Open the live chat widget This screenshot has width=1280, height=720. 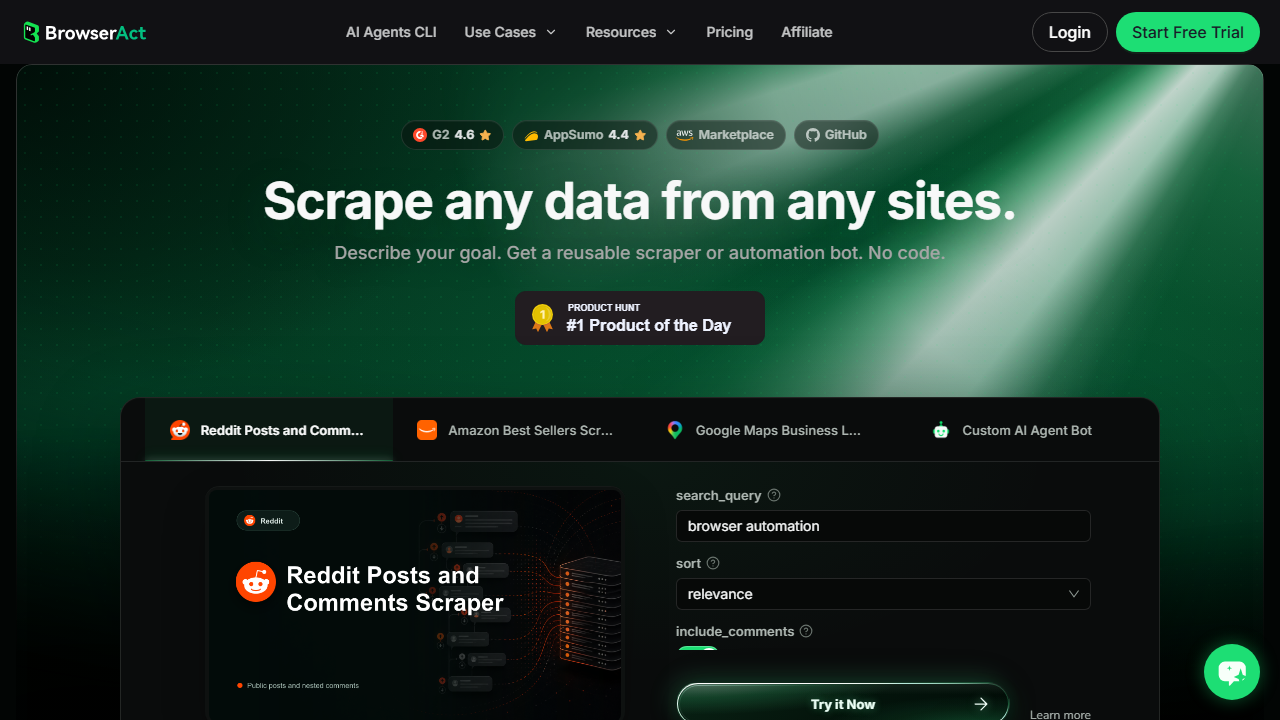coord(1232,672)
